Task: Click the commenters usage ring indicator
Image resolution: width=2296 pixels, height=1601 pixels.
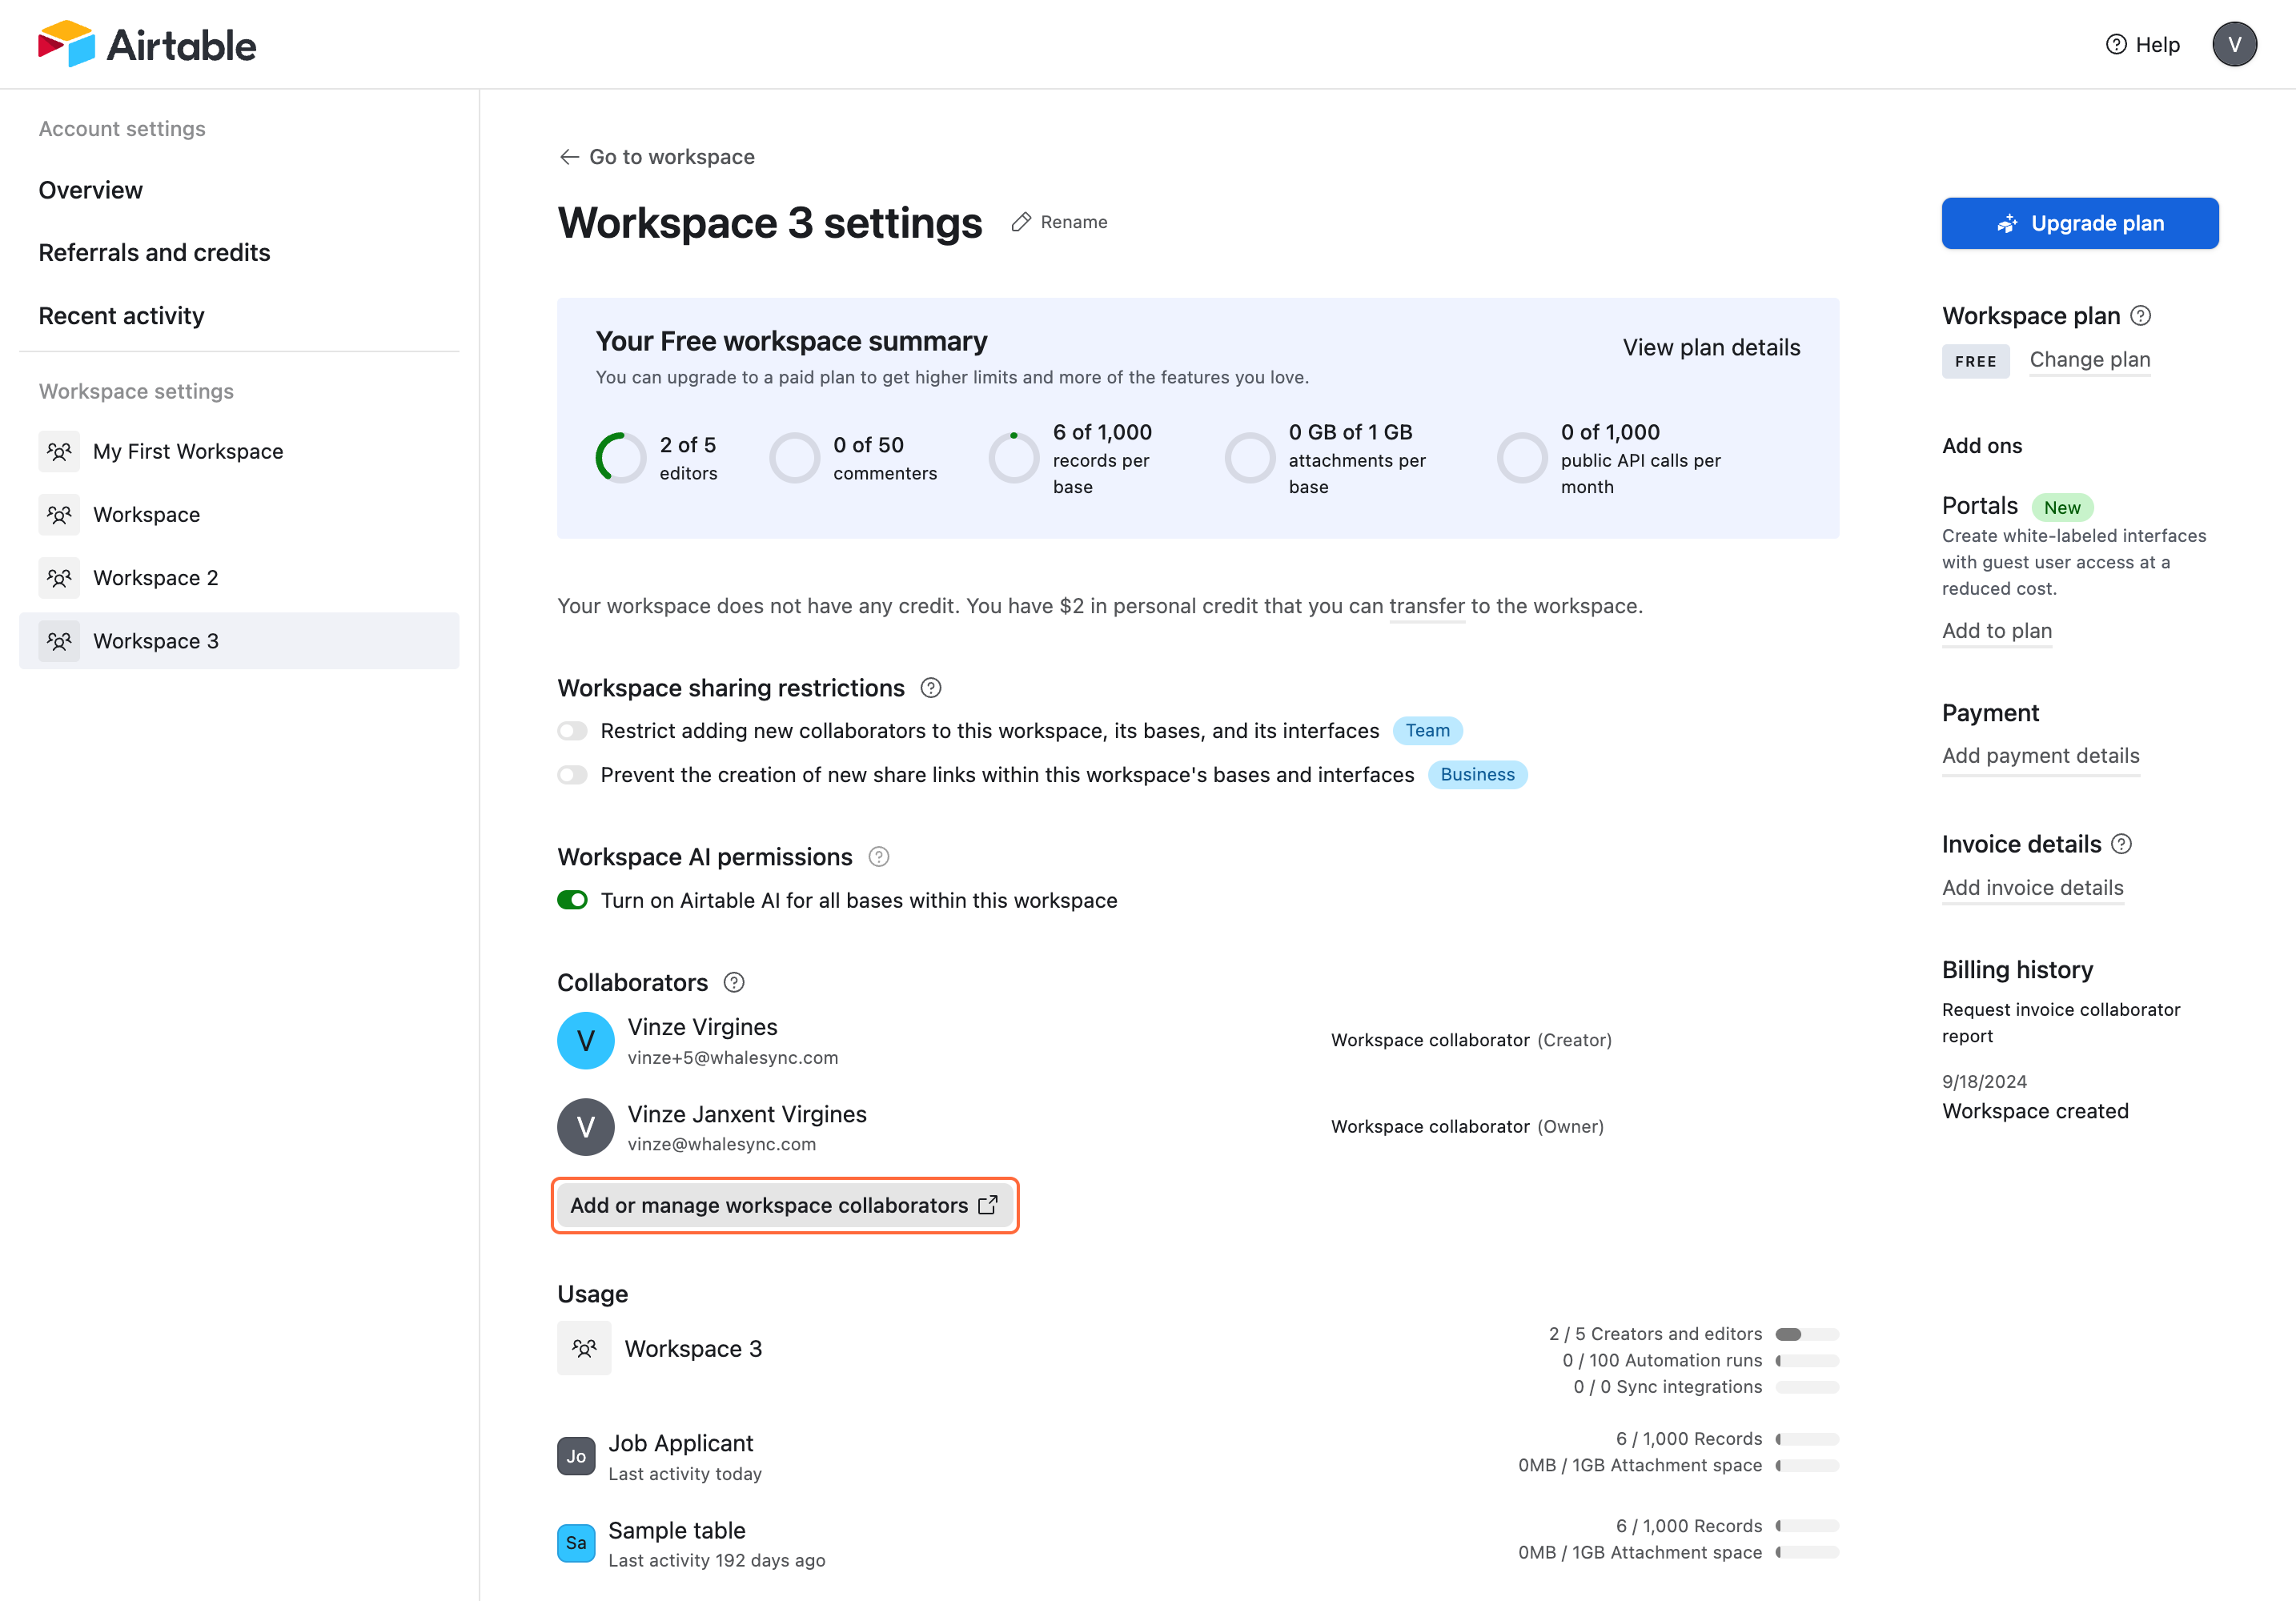Action: [795, 458]
